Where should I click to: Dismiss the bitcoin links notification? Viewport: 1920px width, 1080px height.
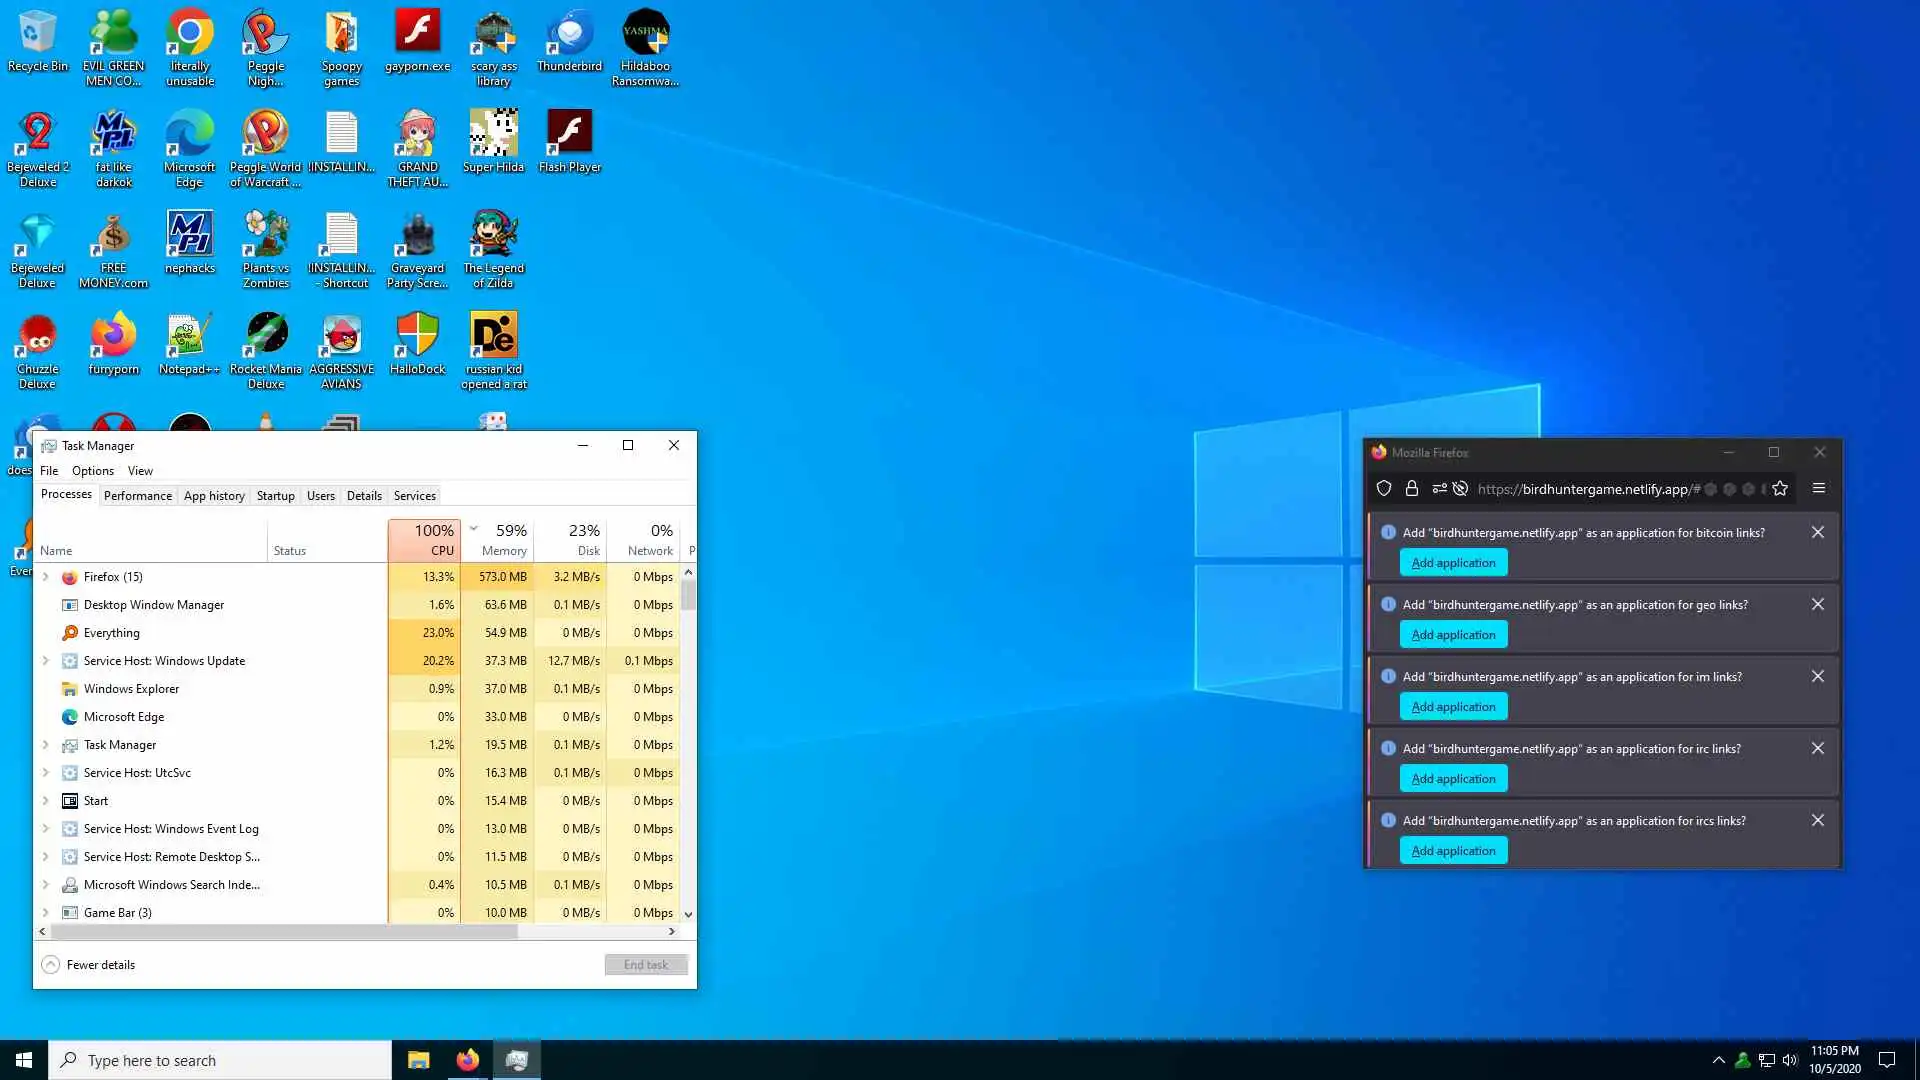(1817, 533)
